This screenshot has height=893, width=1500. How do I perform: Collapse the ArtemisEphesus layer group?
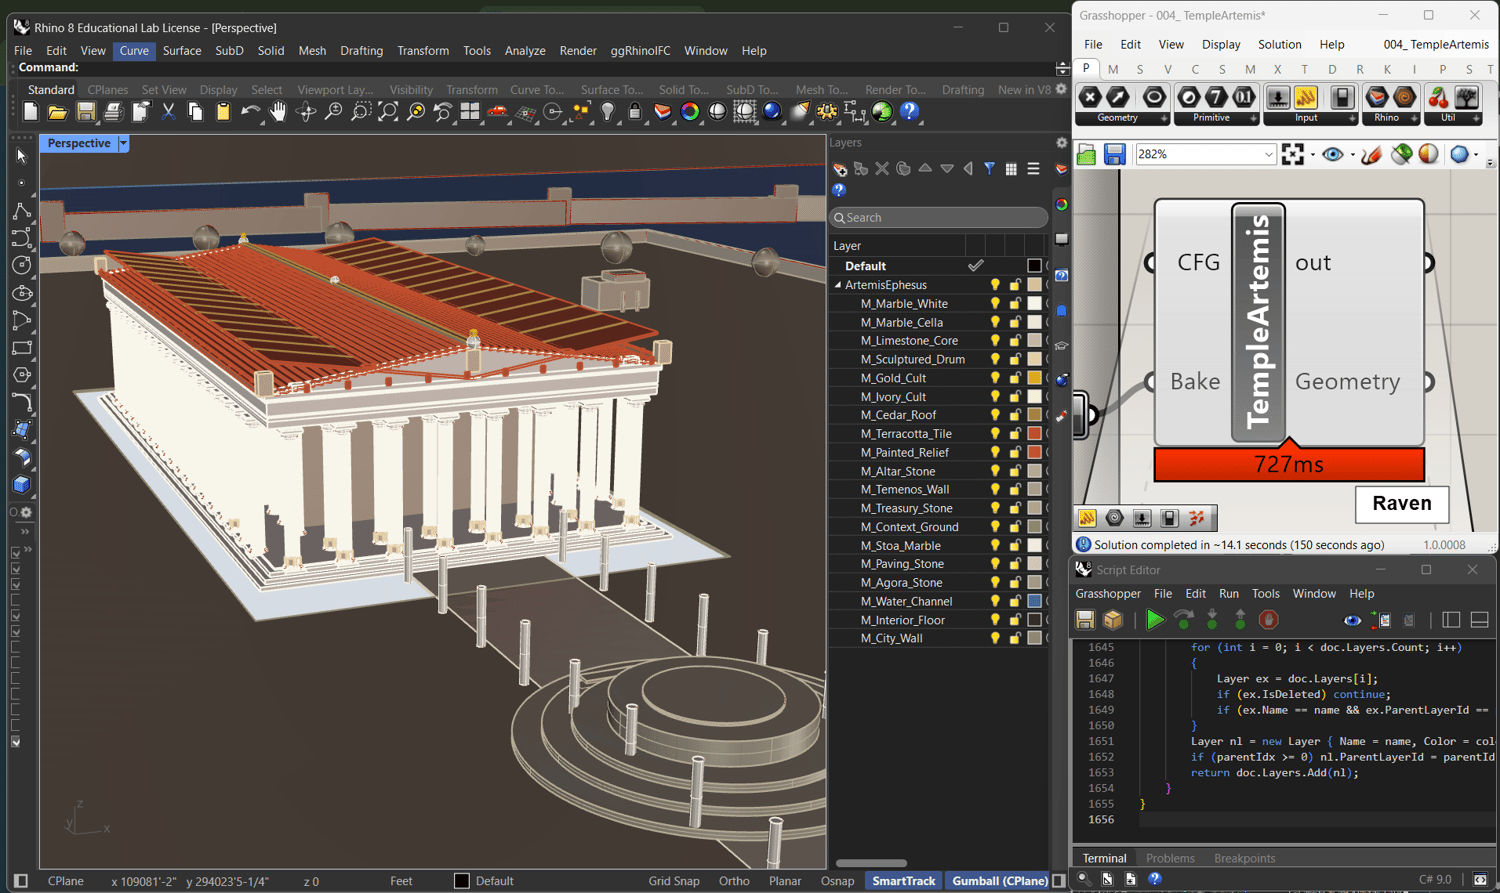pos(838,285)
